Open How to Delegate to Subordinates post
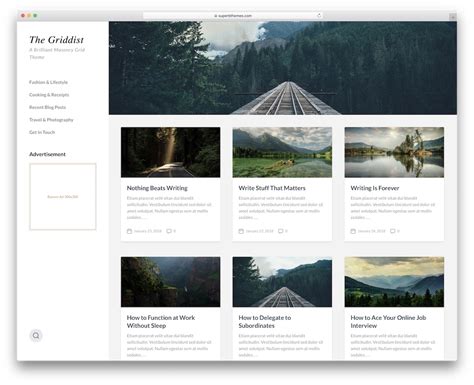Screen dimensions: 474x385 click(x=265, y=322)
